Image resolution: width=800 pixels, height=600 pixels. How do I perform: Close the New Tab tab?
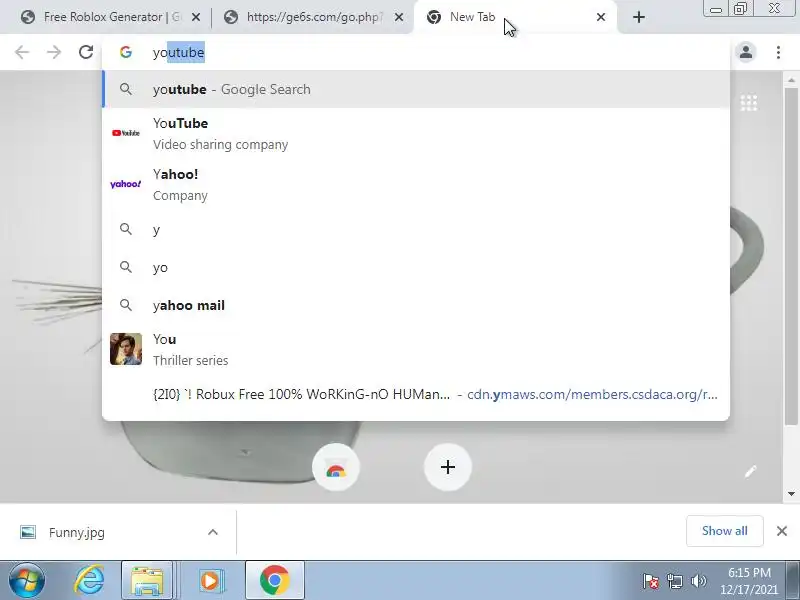point(601,17)
